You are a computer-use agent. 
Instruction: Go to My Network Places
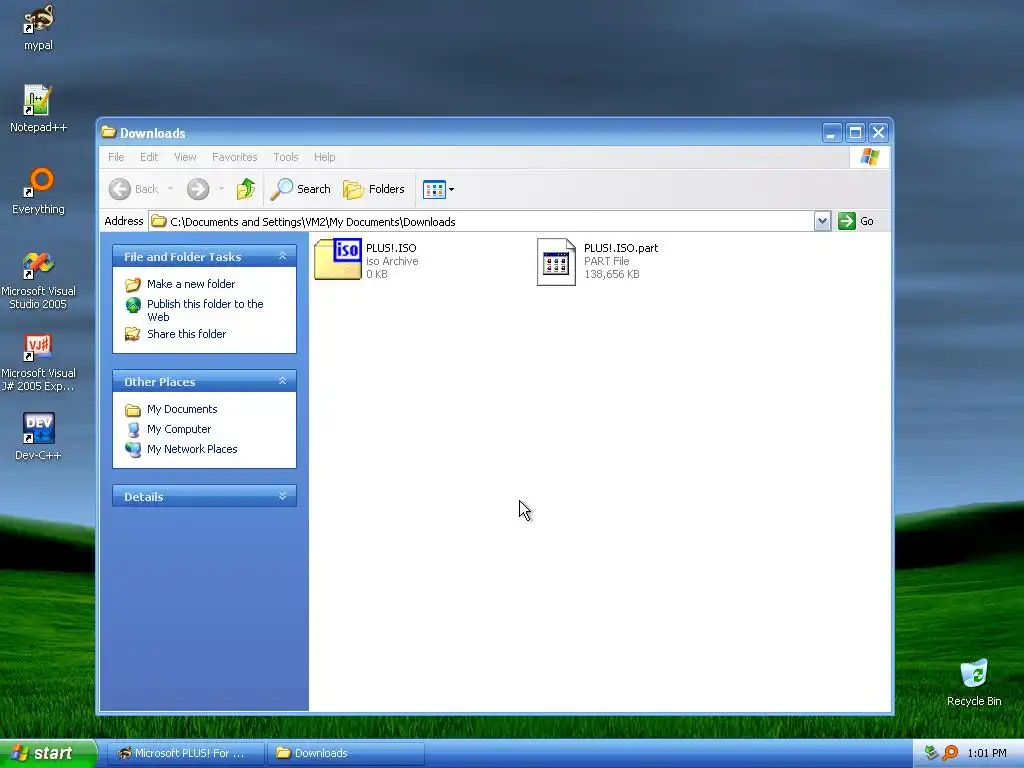[x=192, y=449]
